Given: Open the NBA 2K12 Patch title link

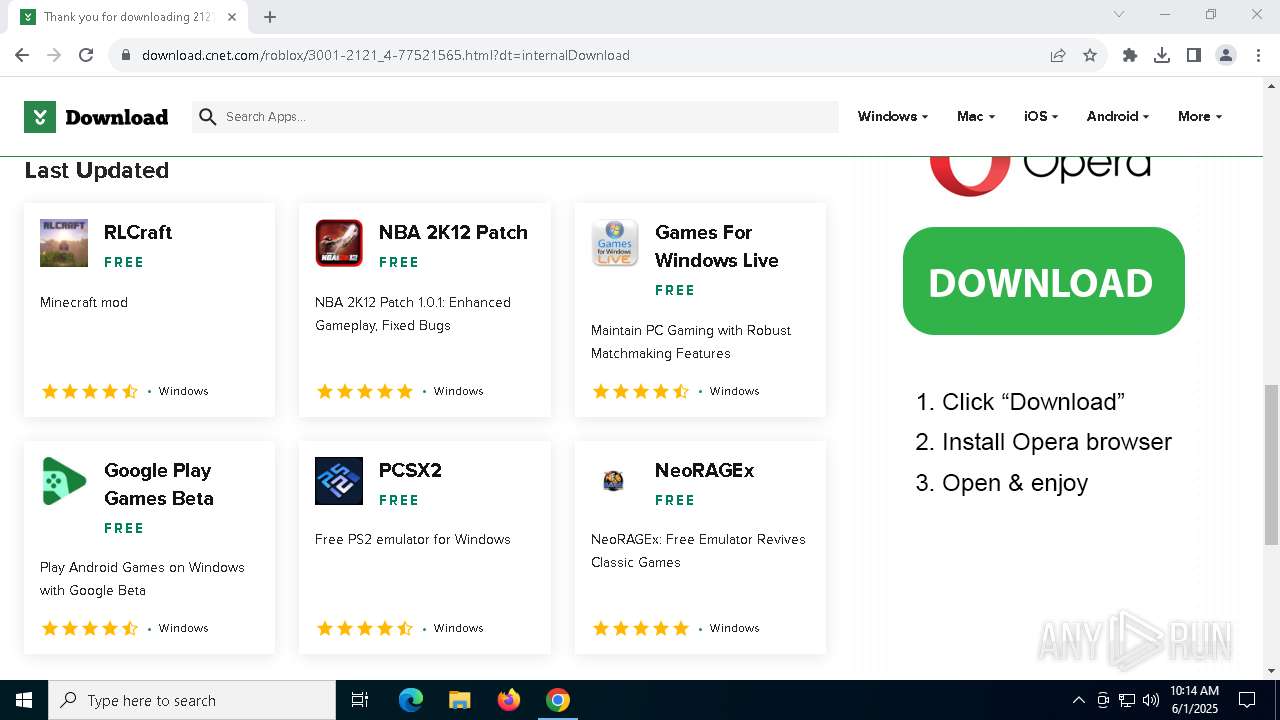Looking at the screenshot, I should point(453,232).
